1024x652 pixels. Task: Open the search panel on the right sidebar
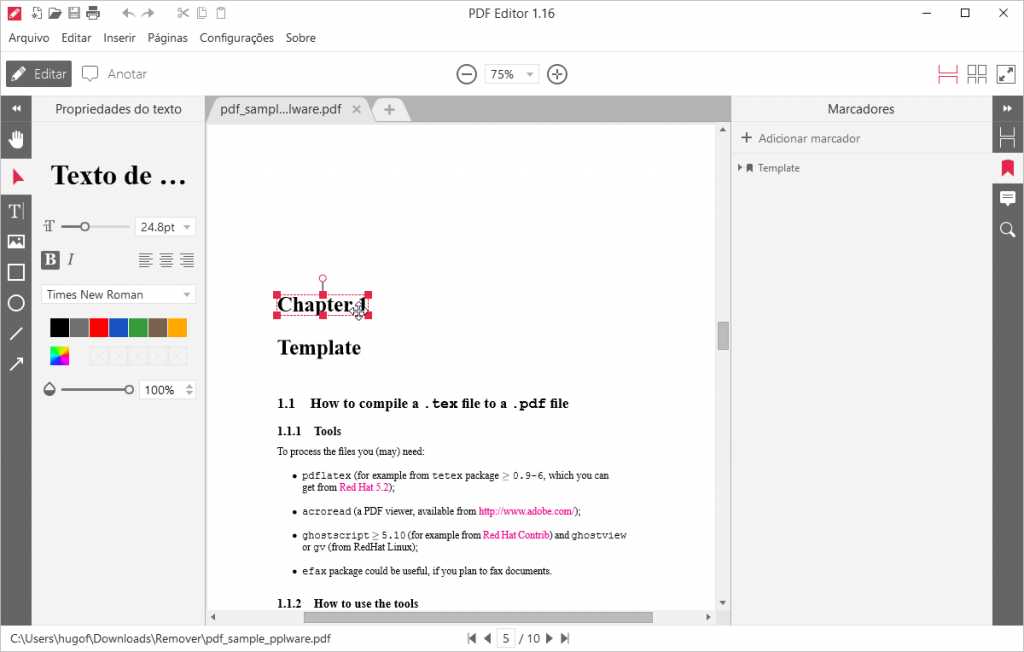click(1007, 230)
